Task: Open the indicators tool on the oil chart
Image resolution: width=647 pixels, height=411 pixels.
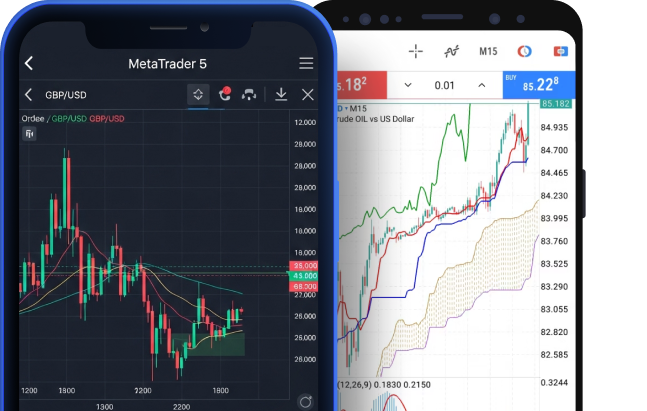Action: pyautogui.click(x=451, y=52)
